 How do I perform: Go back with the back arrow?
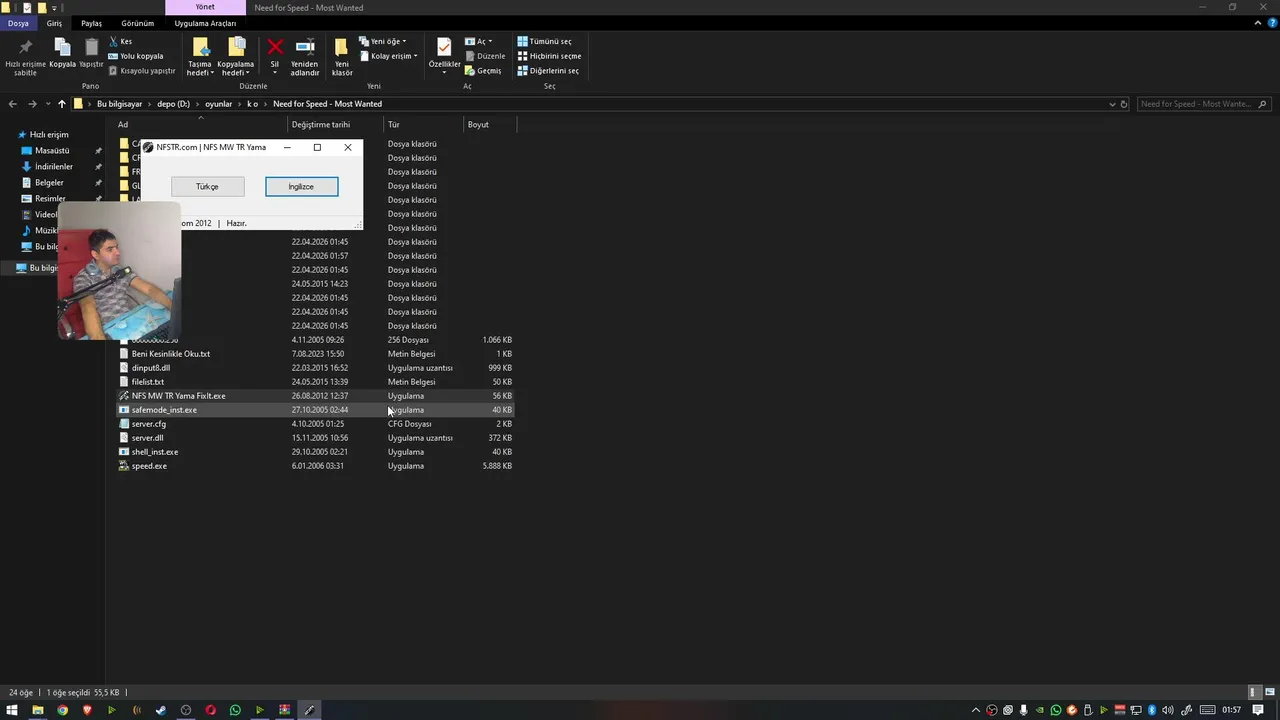[x=12, y=104]
